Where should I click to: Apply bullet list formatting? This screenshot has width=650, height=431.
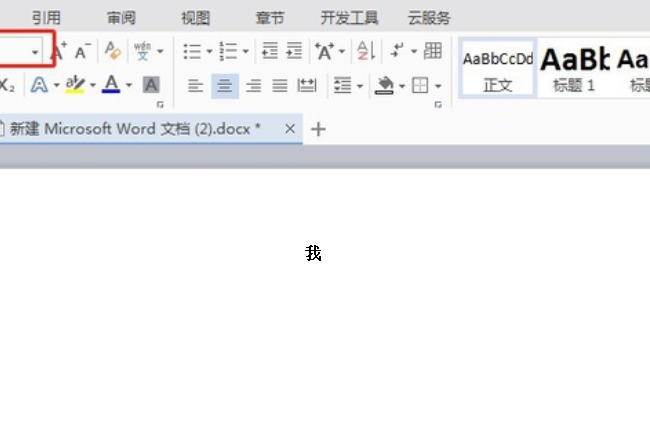192,51
